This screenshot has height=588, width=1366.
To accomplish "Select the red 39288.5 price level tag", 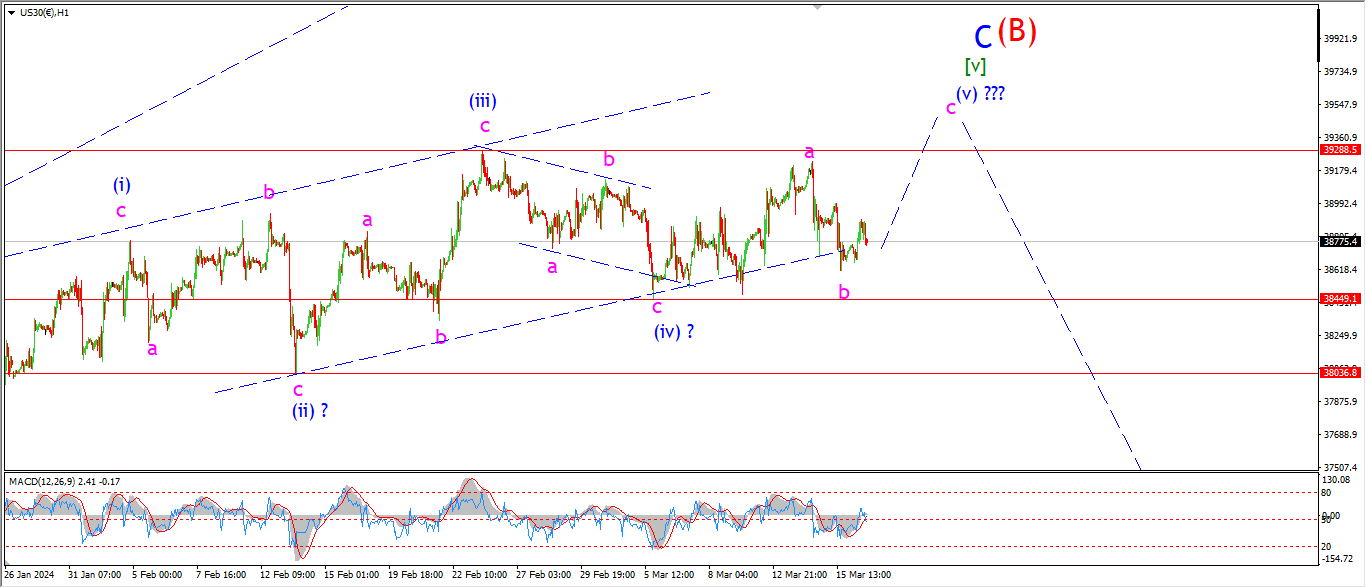I will click(1340, 149).
